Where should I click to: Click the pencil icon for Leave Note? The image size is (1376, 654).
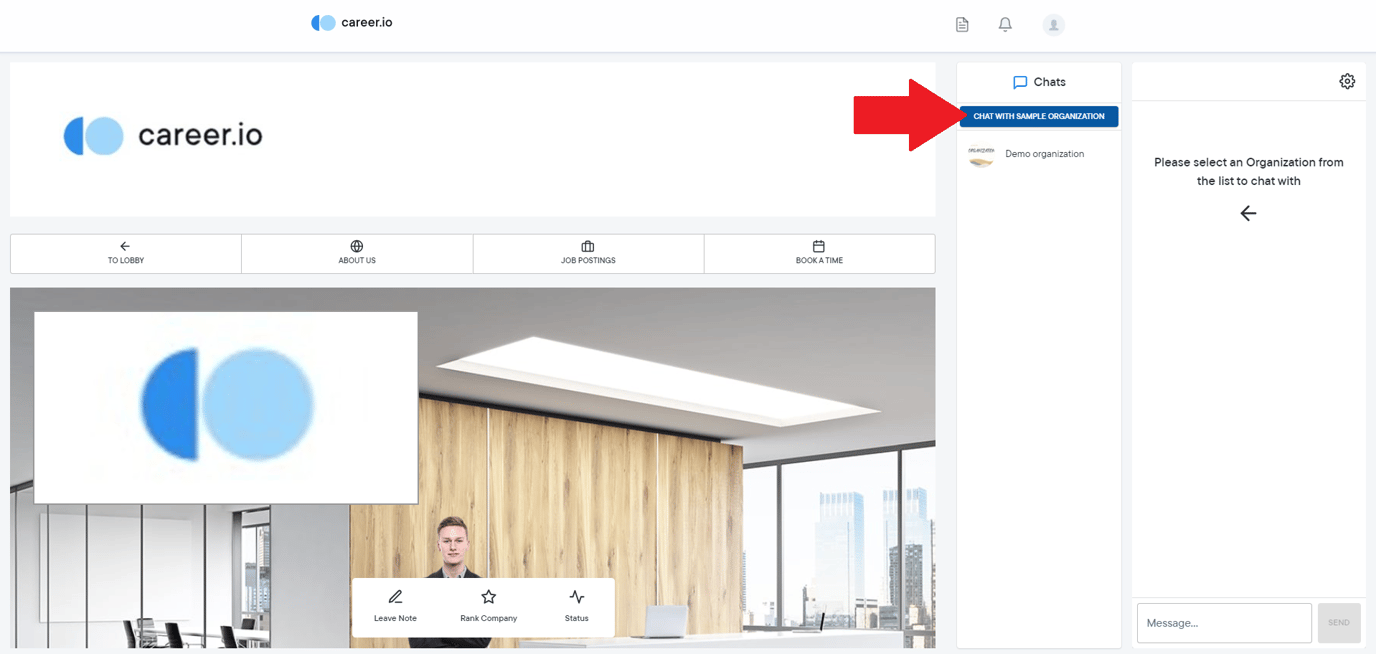(x=395, y=597)
